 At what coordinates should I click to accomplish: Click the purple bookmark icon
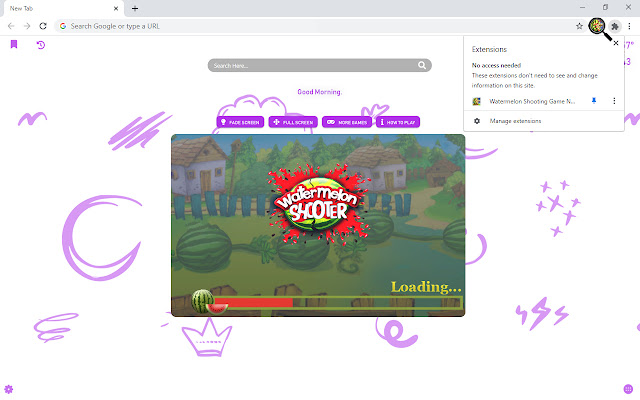click(14, 44)
